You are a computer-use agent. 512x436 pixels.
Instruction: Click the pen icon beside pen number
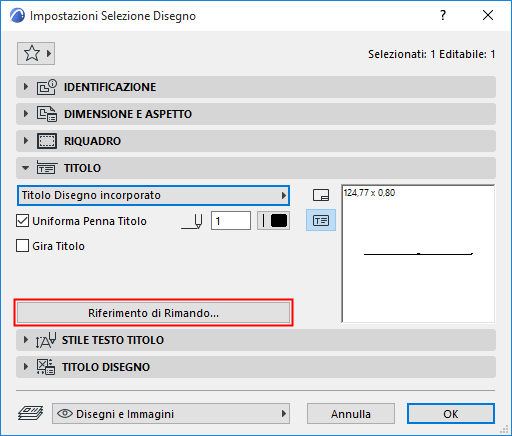(192, 221)
